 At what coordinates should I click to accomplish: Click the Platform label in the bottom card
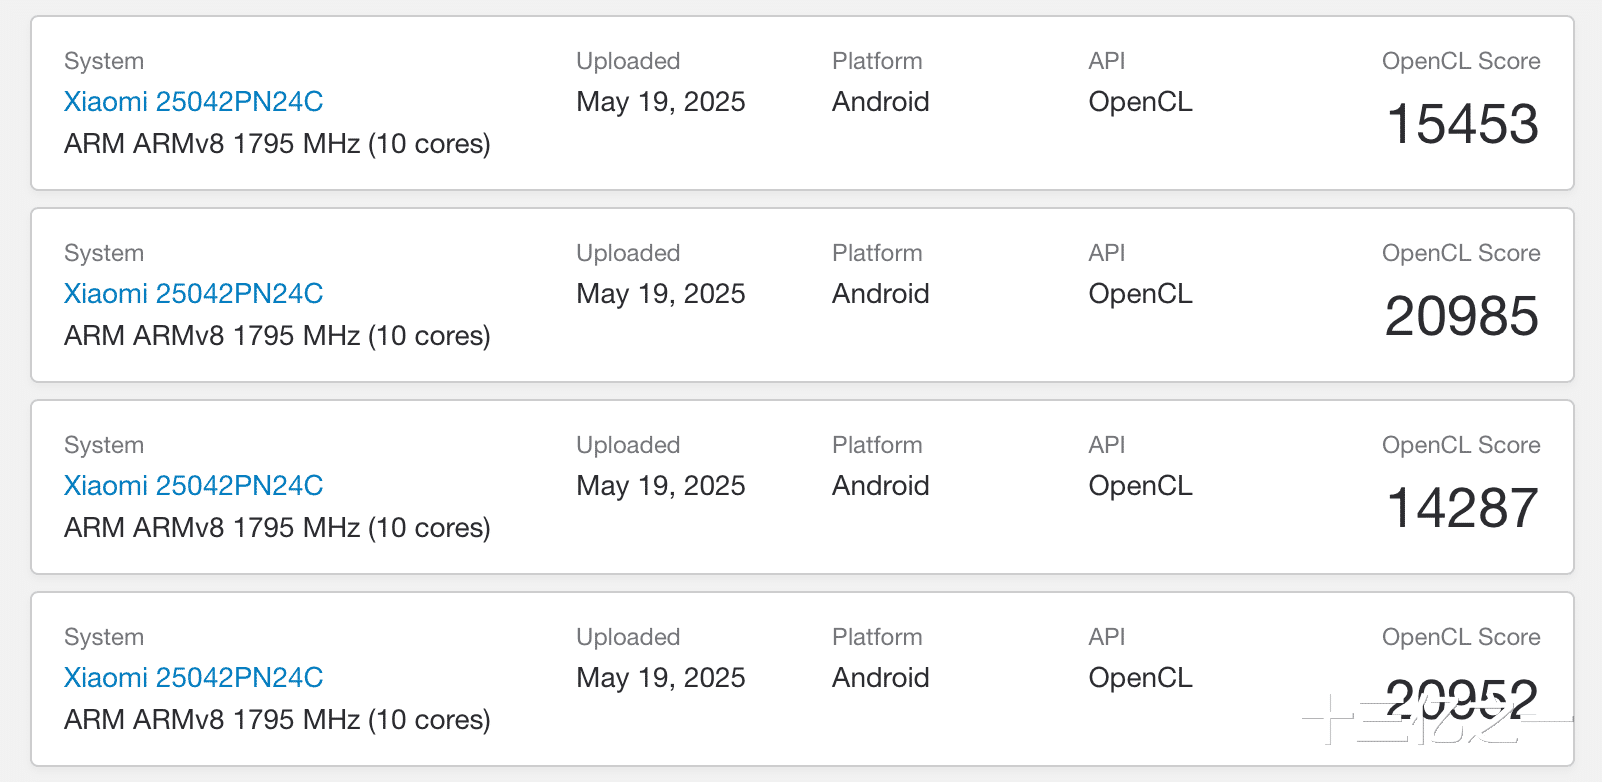pos(877,637)
